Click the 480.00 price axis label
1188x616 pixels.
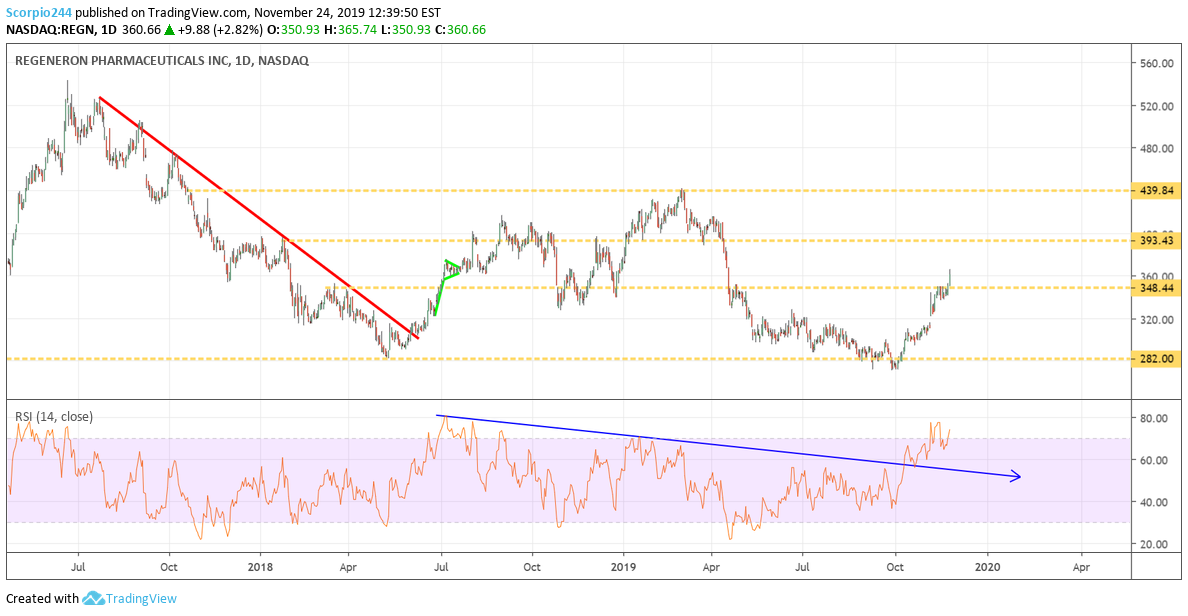1156,149
